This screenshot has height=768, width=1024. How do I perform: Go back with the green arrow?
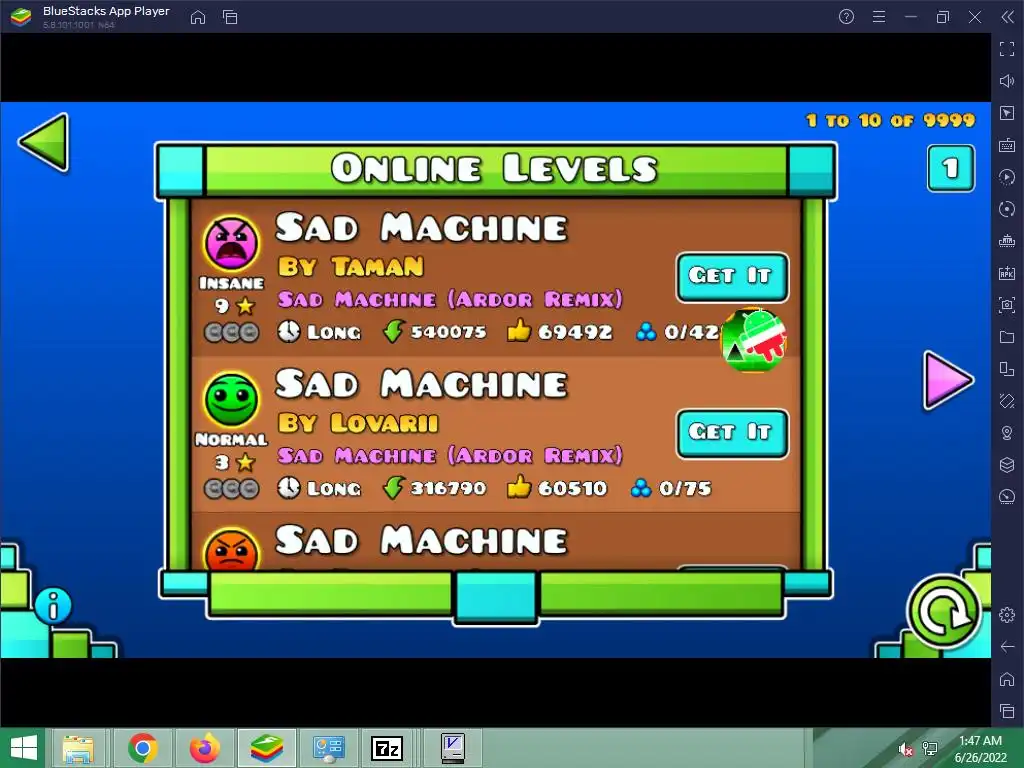tap(44, 142)
